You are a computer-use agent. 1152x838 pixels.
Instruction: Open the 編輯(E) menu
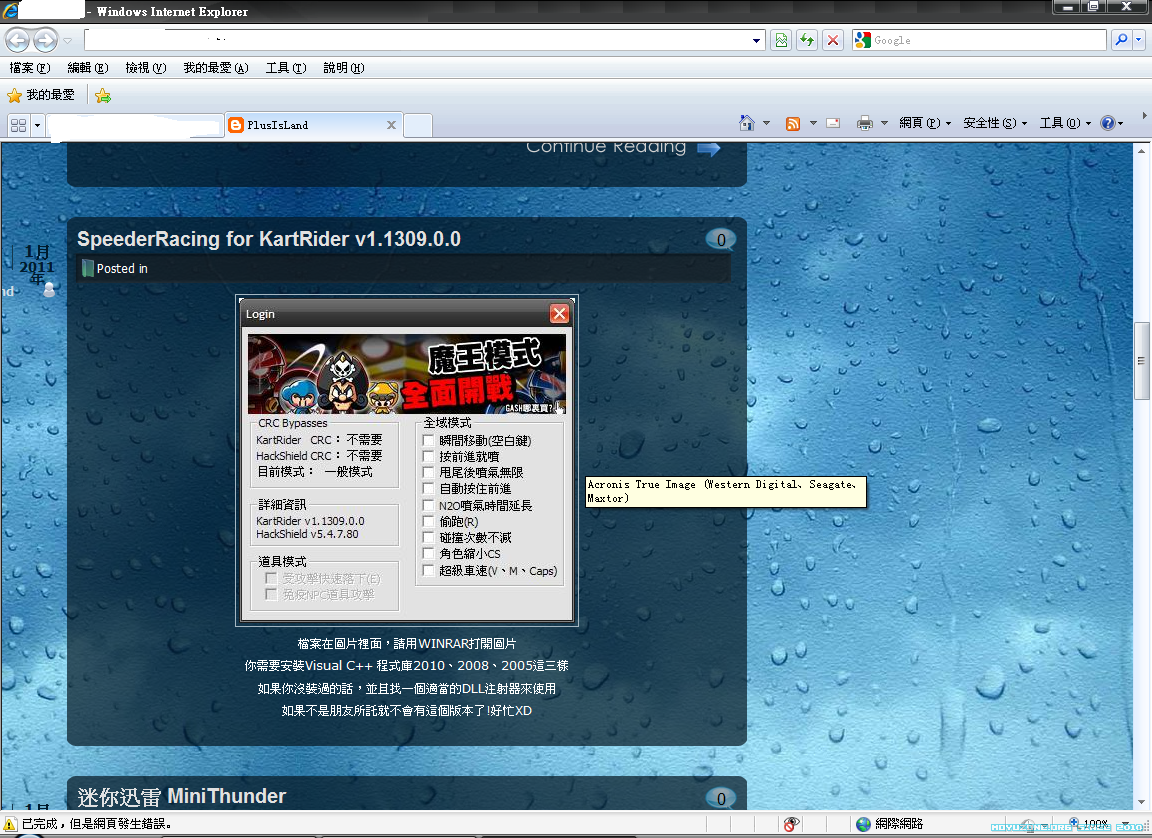pos(87,68)
